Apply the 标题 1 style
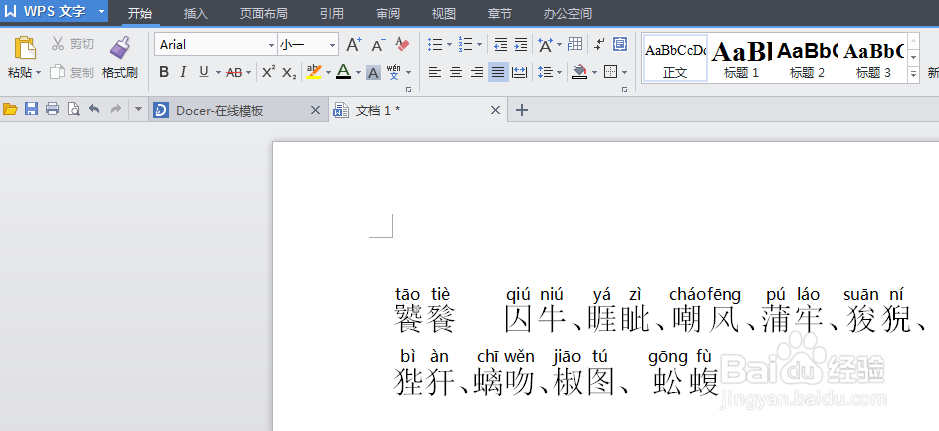This screenshot has height=431, width=939. 741,58
